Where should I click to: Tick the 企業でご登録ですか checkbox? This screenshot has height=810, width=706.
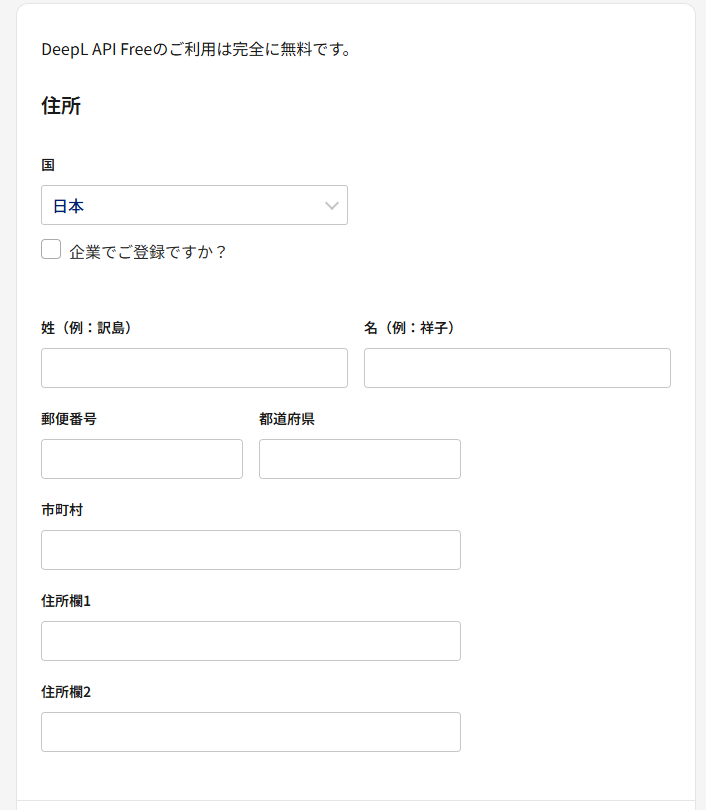(51, 250)
